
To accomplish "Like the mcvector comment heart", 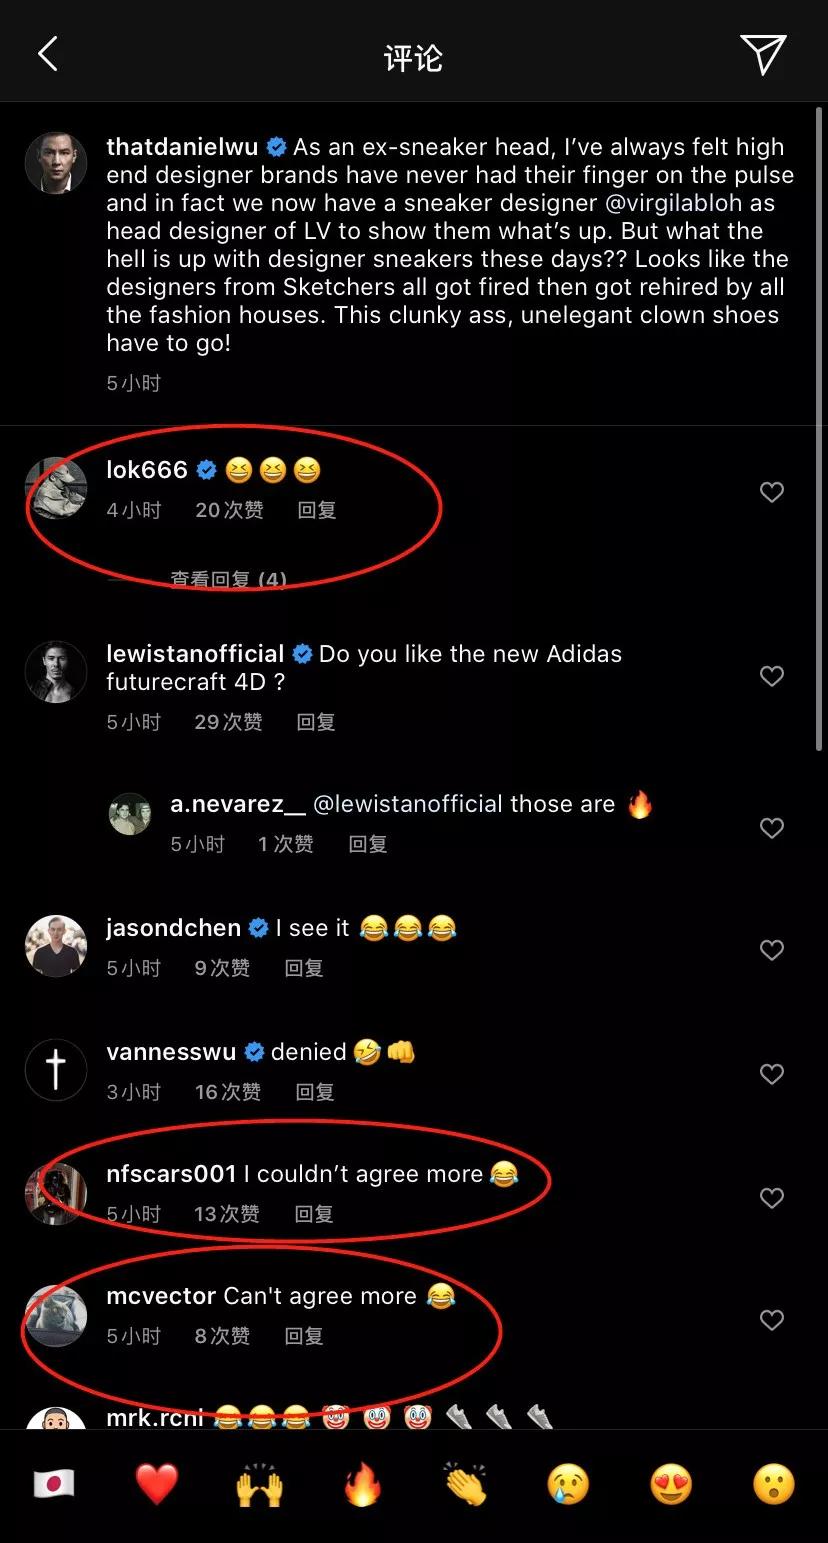I will click(x=771, y=1320).
